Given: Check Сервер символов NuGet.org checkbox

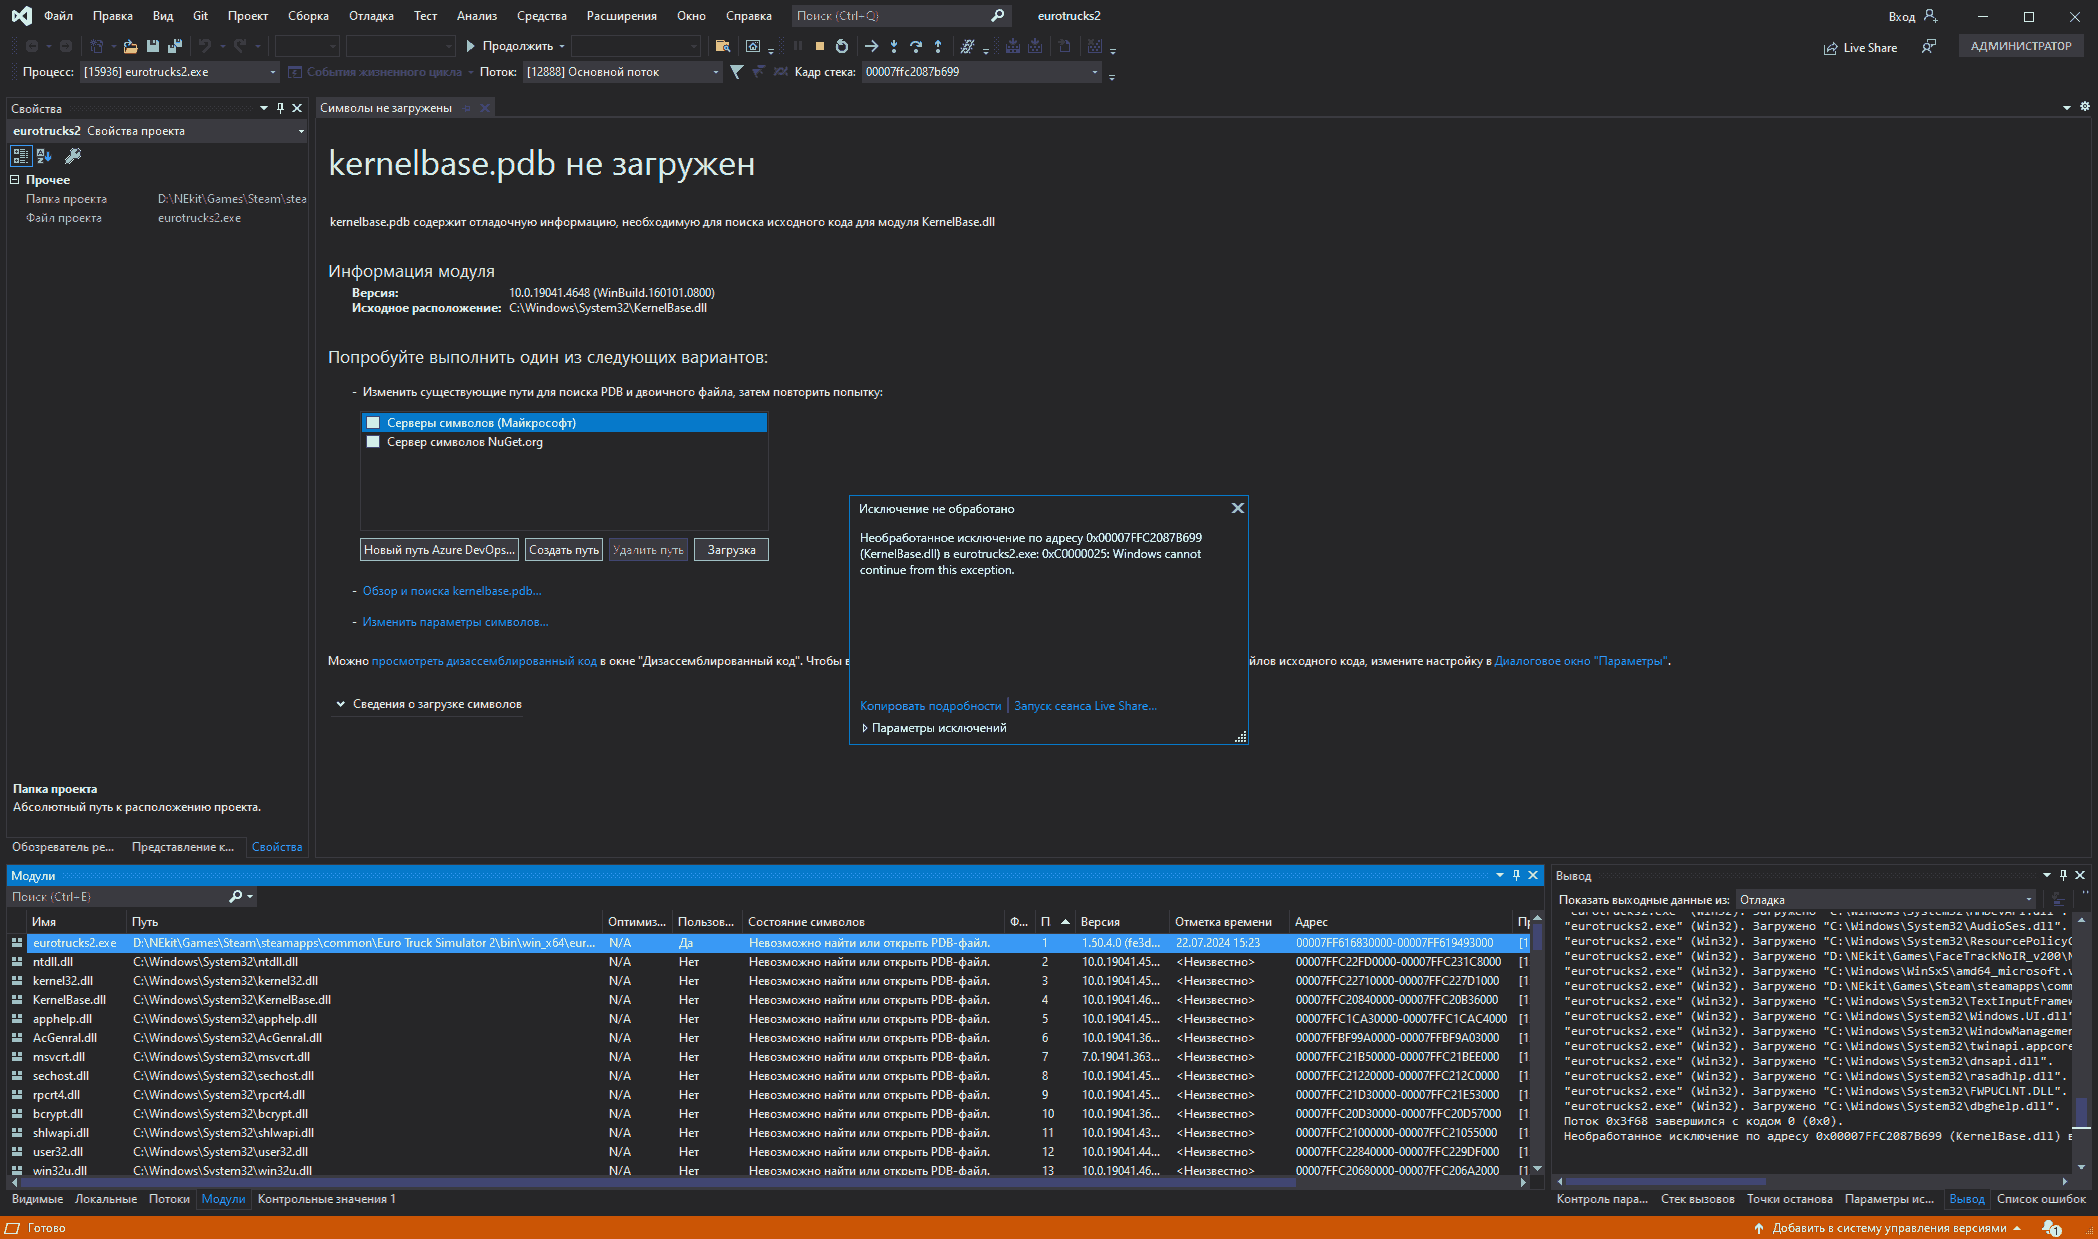Looking at the screenshot, I should pyautogui.click(x=373, y=442).
